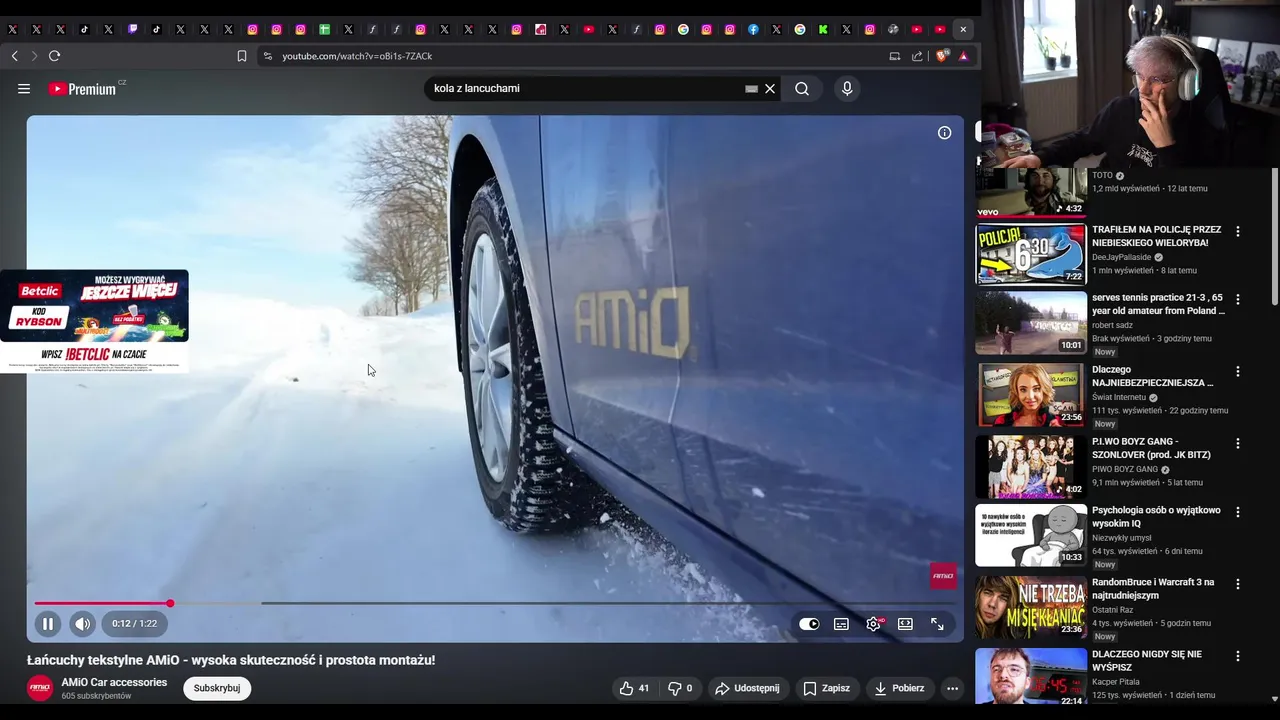Open options for DLACZEGO NIGDY SIĘ NIE video

point(1238,656)
